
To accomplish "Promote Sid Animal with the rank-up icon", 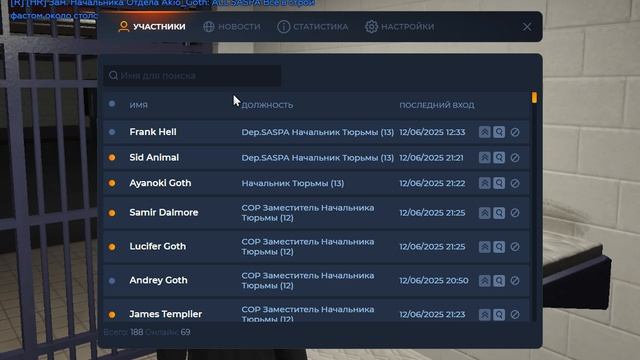I will 484,158.
